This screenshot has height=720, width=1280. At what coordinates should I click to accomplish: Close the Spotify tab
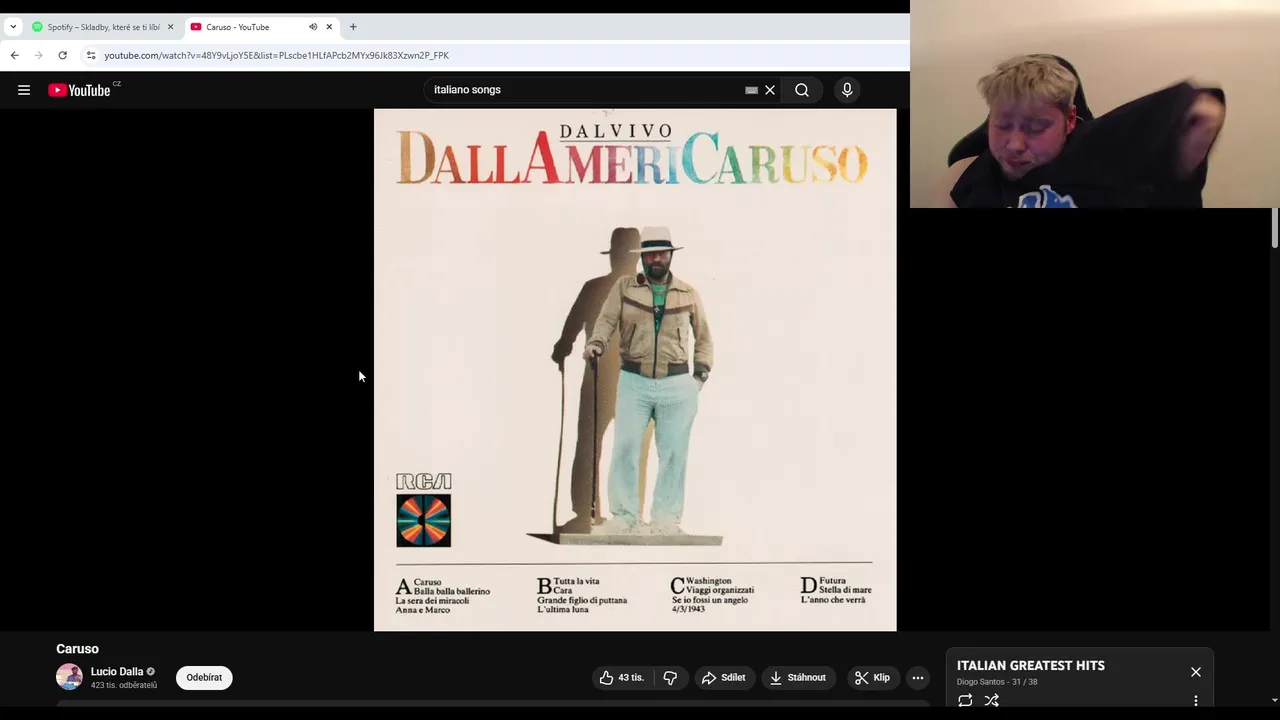pyautogui.click(x=170, y=27)
